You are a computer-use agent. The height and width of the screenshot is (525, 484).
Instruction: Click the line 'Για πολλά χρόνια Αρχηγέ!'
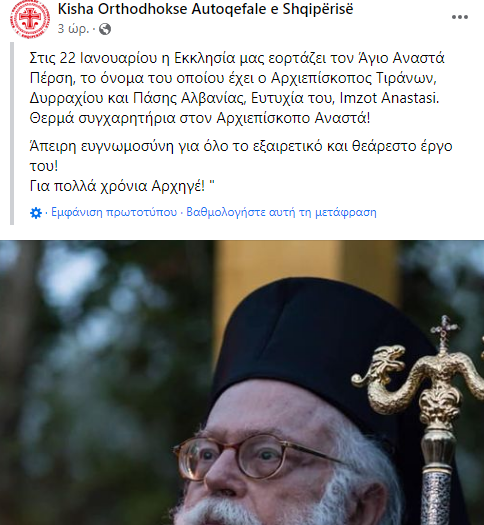click(117, 186)
